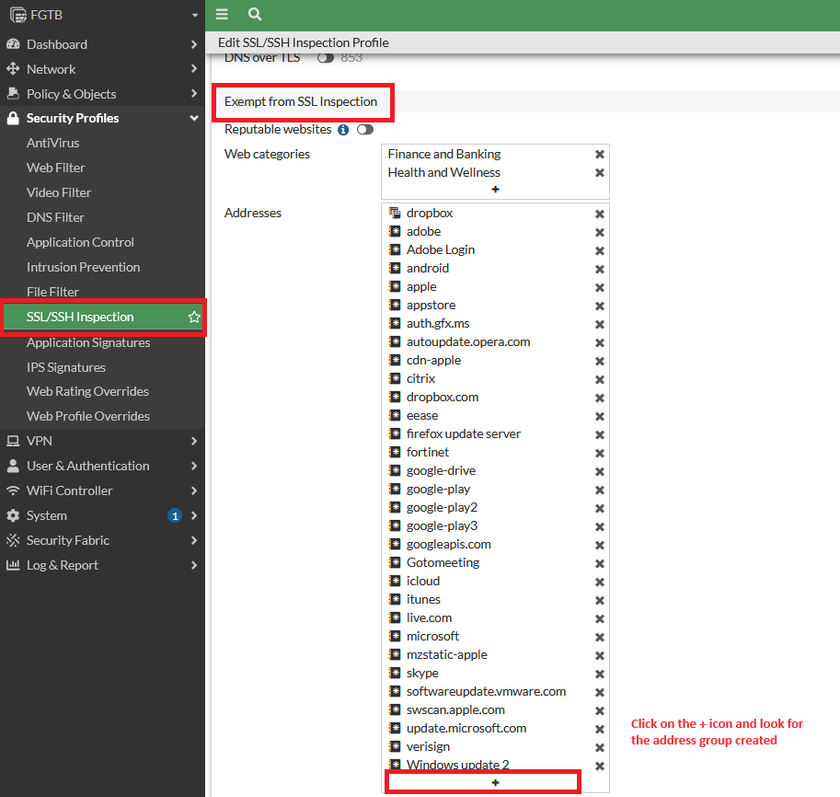
Task: Collapse the Security Profiles menu
Action: 194,118
